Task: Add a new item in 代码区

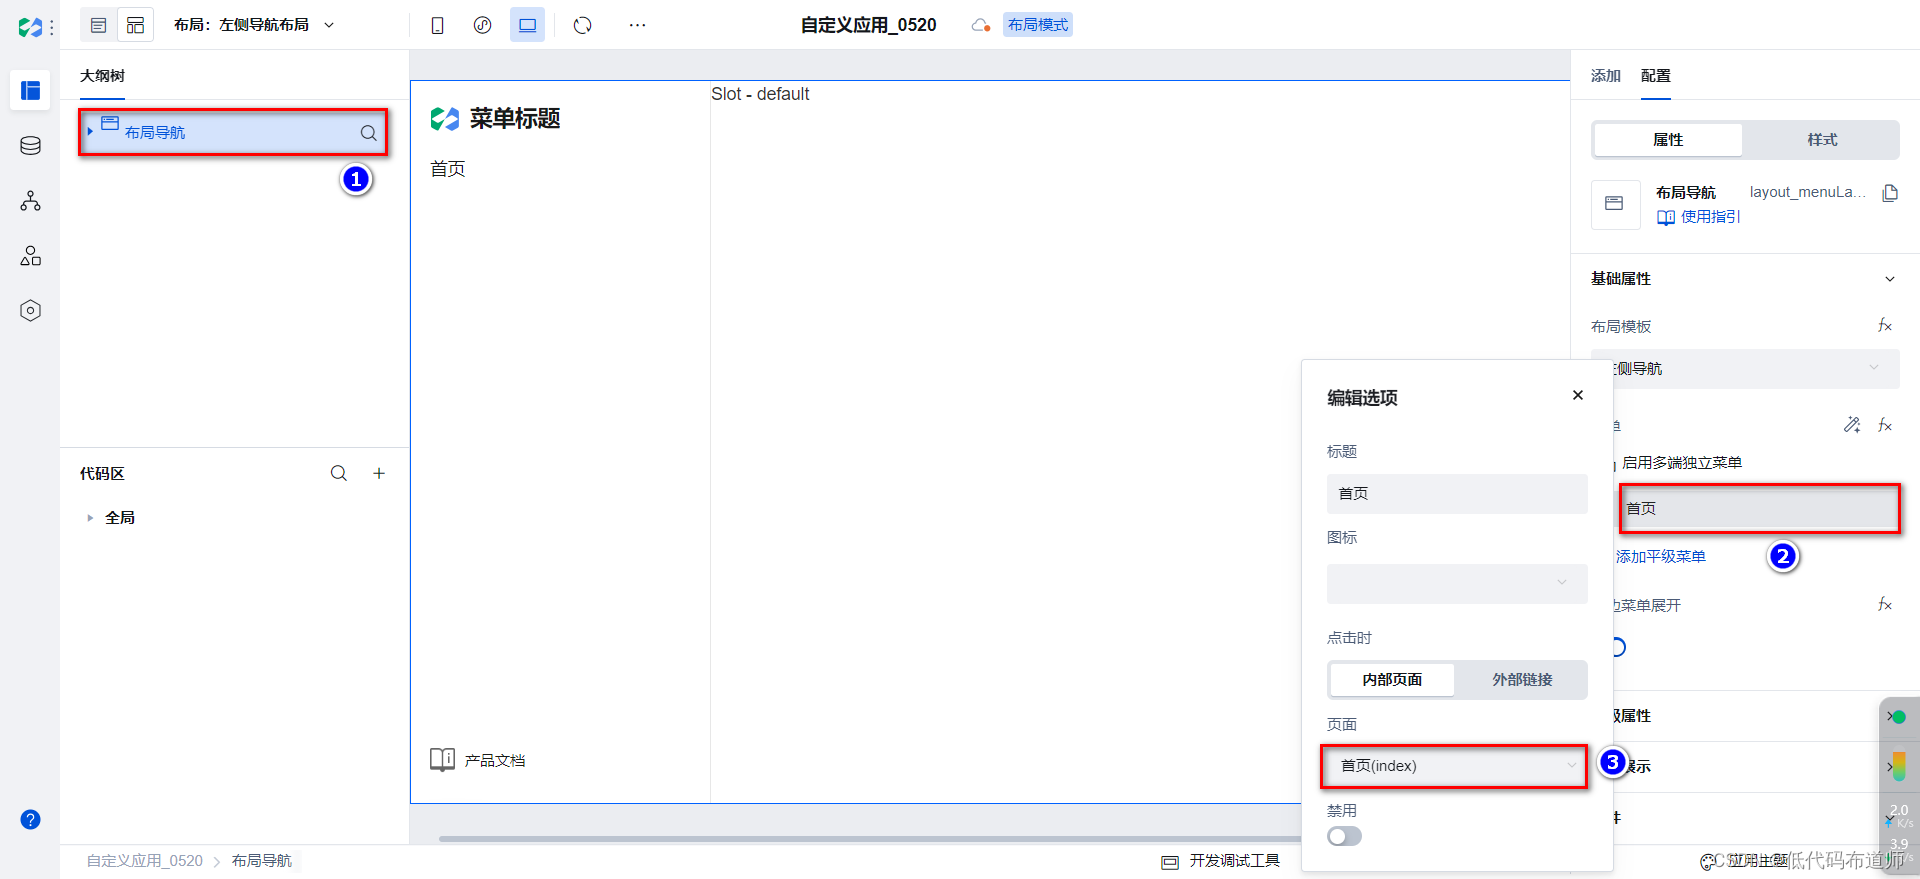Action: [379, 473]
